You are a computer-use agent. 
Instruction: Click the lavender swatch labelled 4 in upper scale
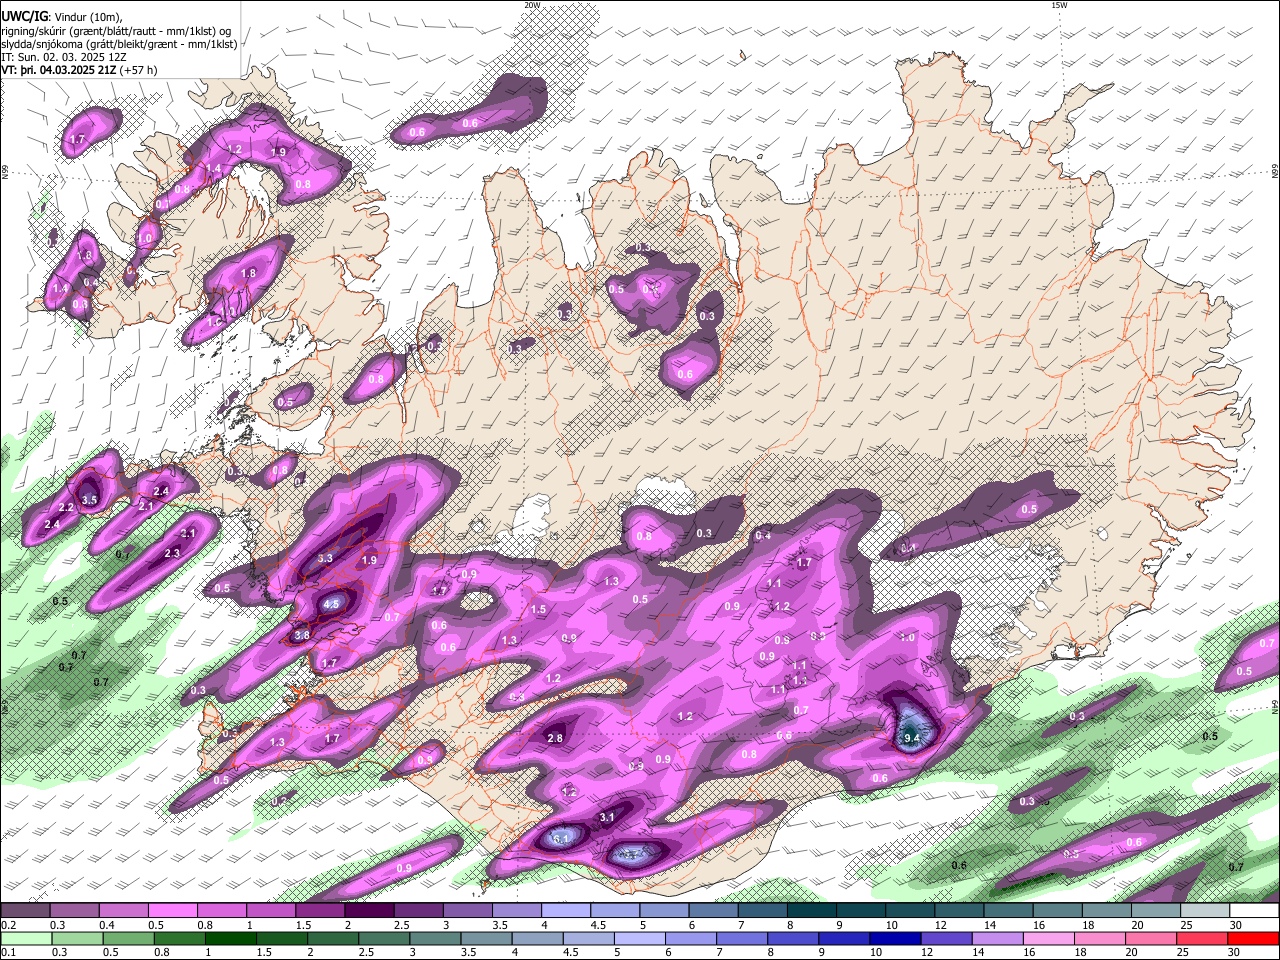click(x=566, y=911)
